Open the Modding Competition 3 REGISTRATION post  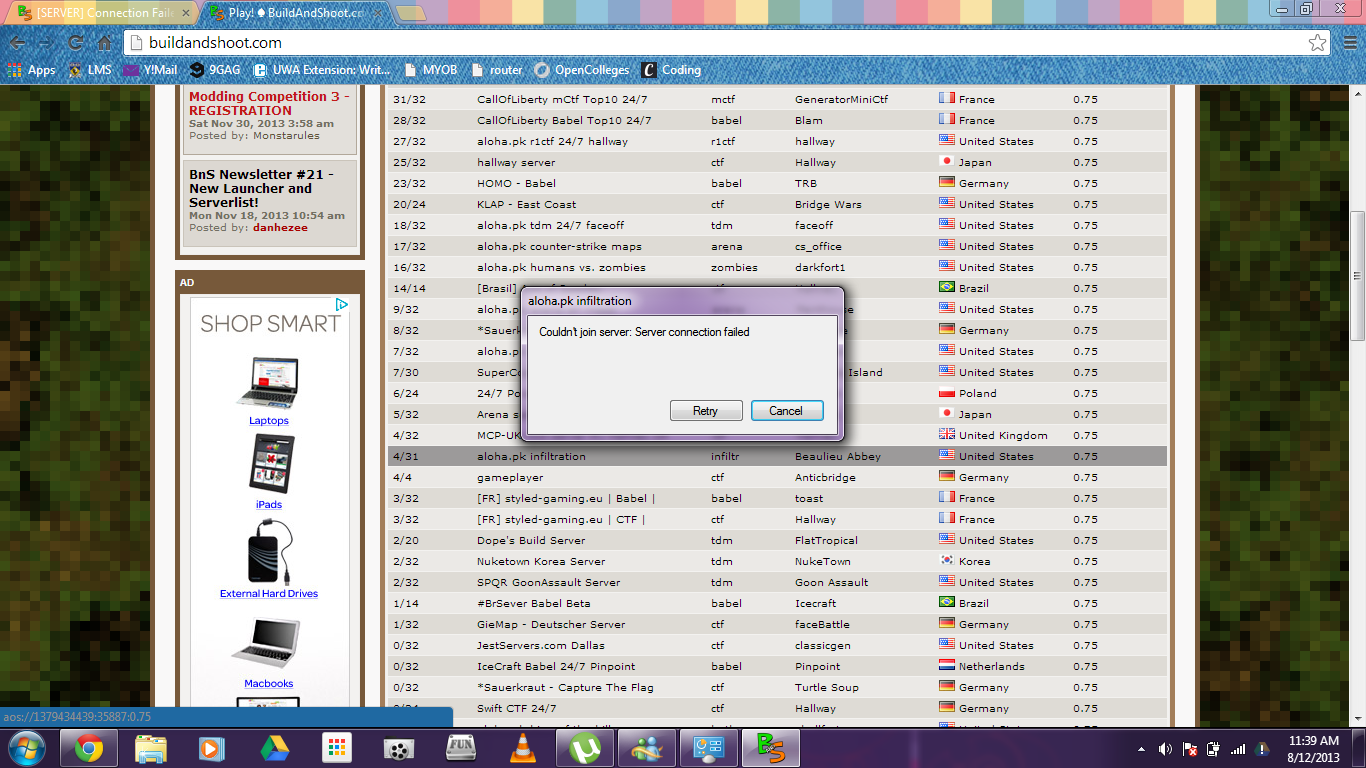pos(269,104)
